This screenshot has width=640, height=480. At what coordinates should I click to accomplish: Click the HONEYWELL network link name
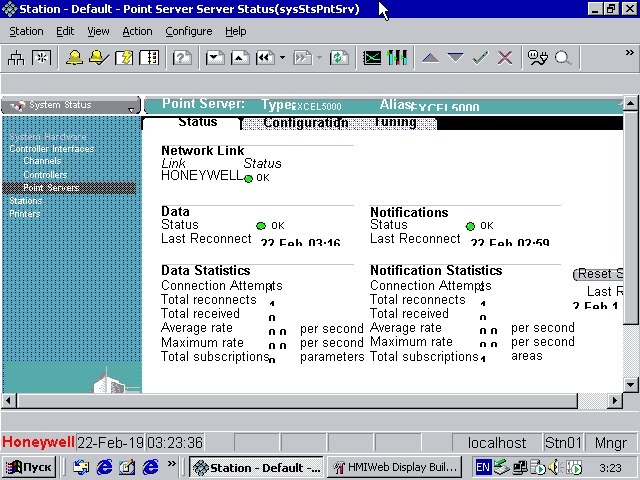point(202,176)
